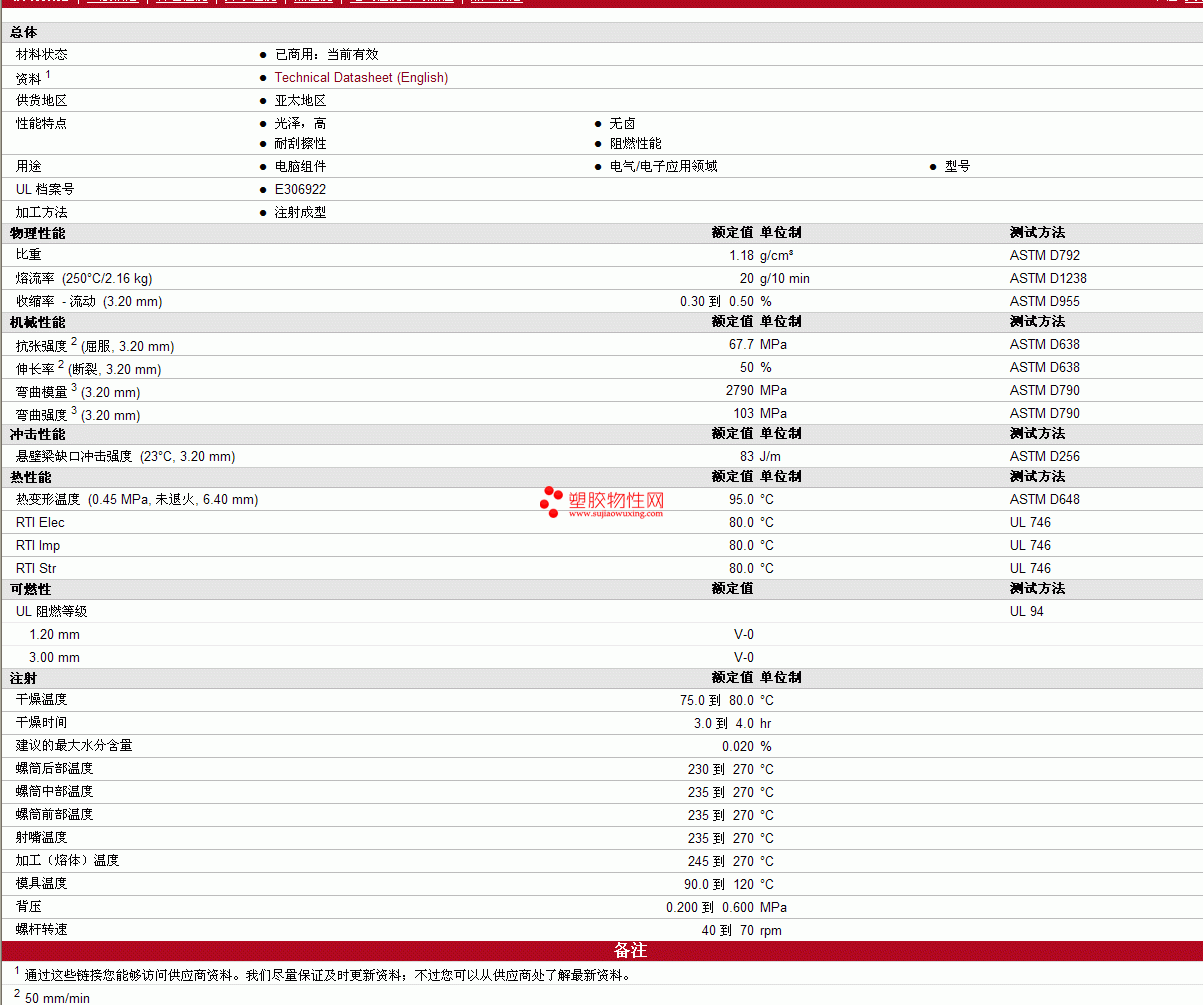Click the ASTM D648 test method

(x=1045, y=500)
